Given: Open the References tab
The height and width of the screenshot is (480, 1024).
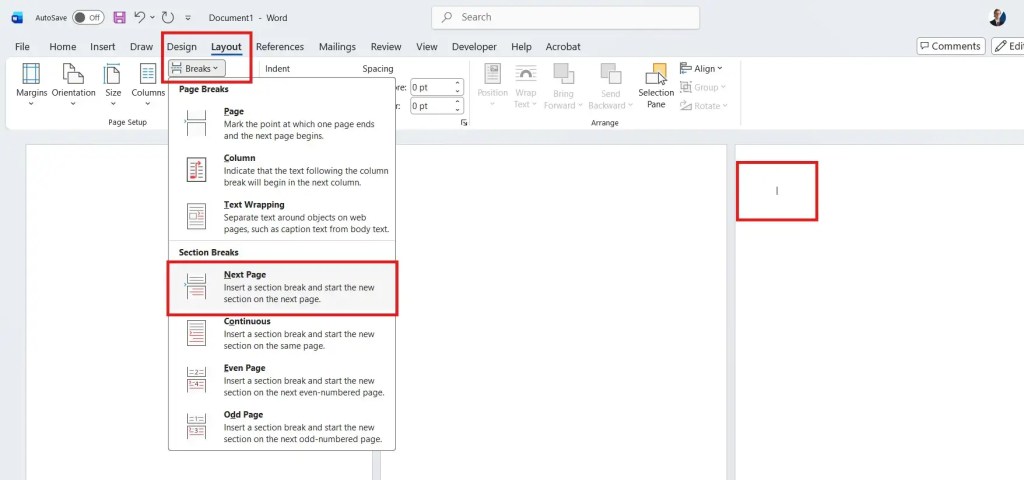Looking at the screenshot, I should tap(280, 46).
